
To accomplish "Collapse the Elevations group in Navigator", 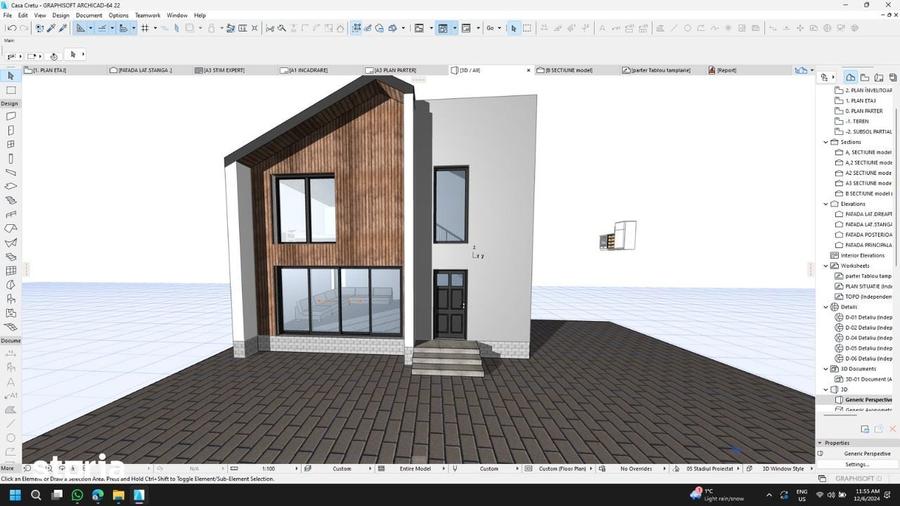I will point(826,204).
